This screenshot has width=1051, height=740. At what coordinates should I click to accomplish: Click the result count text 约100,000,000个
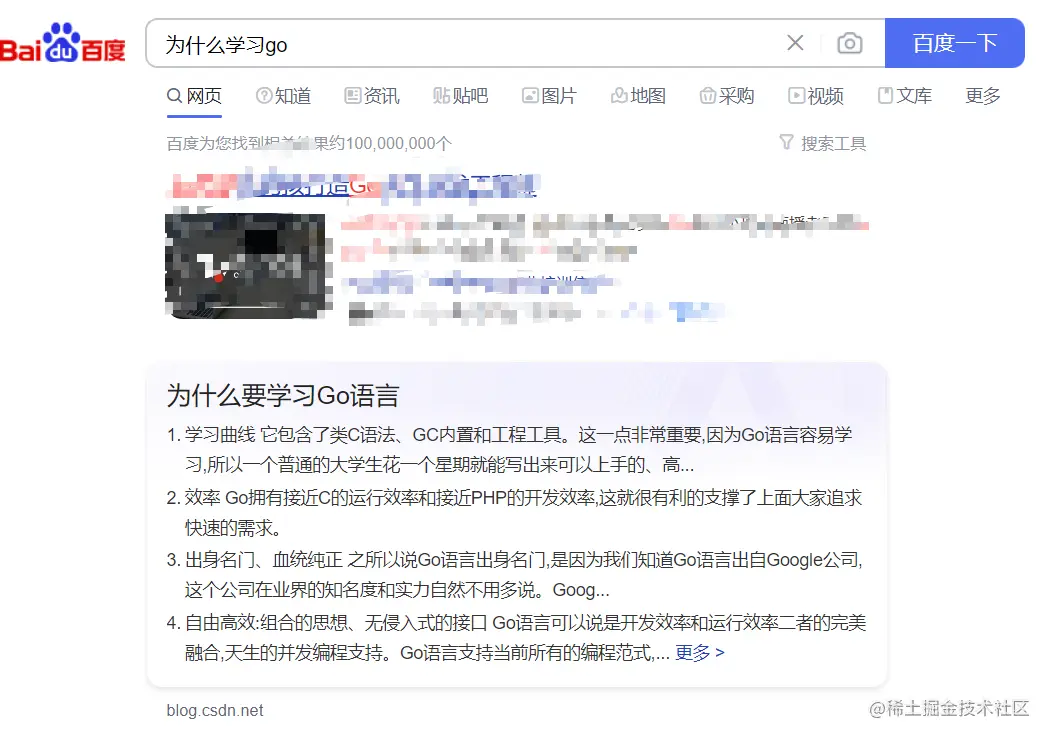pyautogui.click(x=391, y=143)
